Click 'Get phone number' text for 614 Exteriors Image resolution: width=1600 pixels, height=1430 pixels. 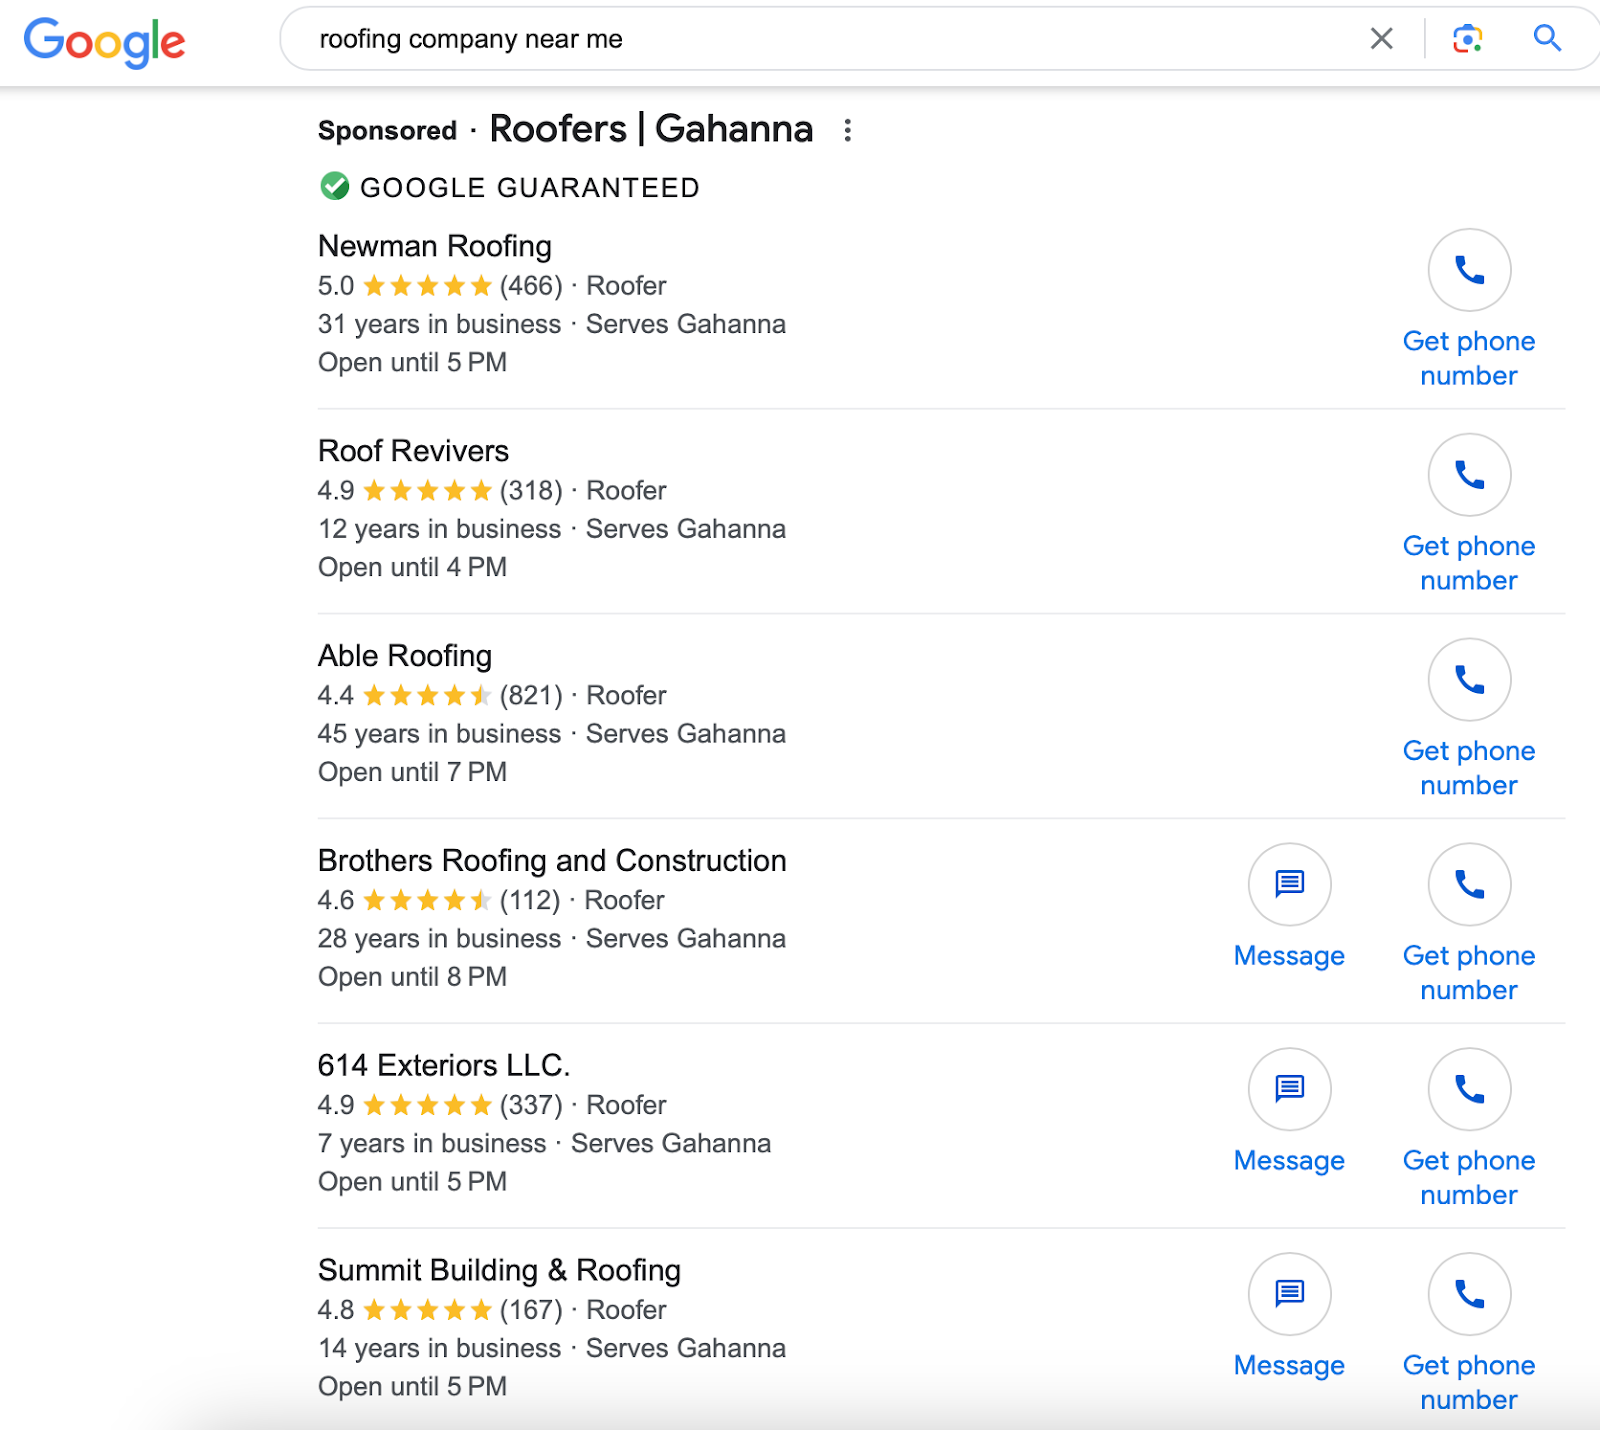[1469, 1178]
